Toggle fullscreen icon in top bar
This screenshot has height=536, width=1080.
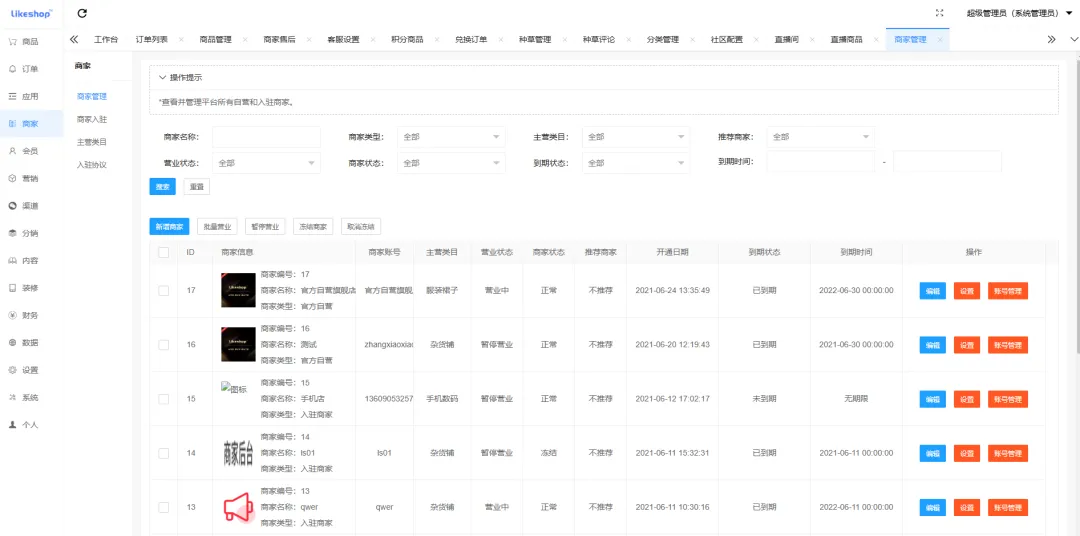point(940,13)
